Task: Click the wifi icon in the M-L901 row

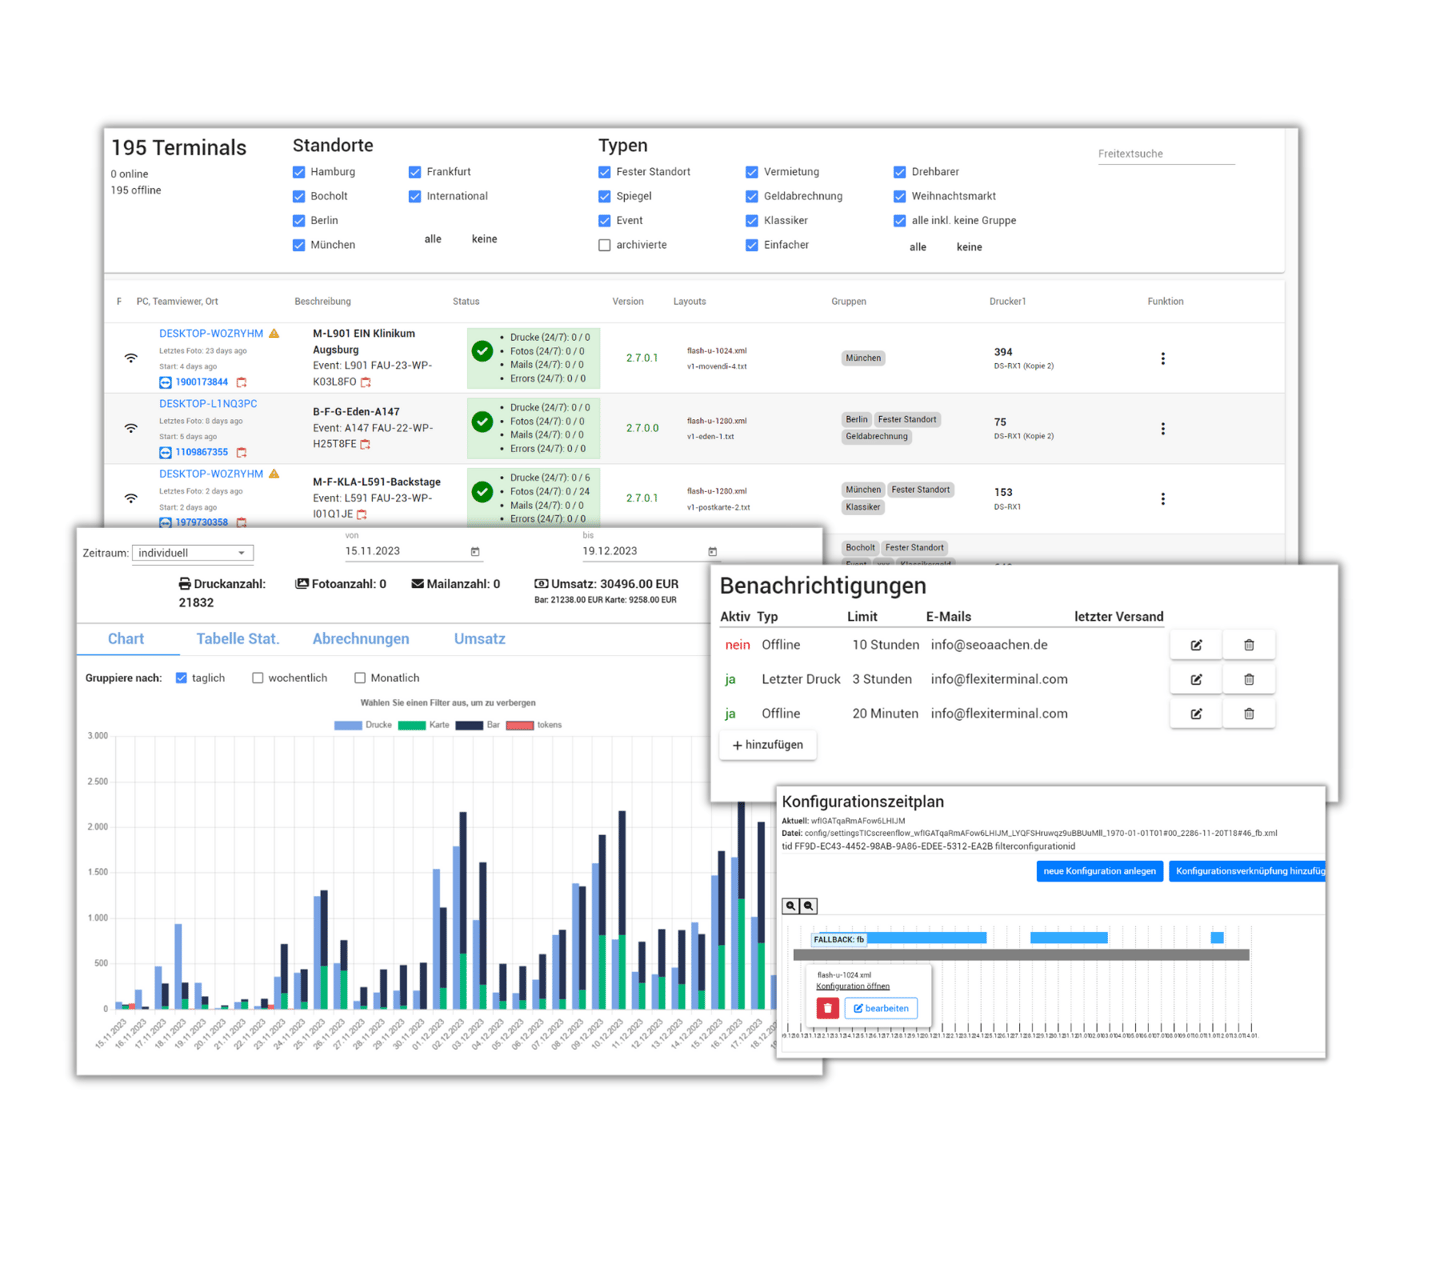Action: pos(131,357)
